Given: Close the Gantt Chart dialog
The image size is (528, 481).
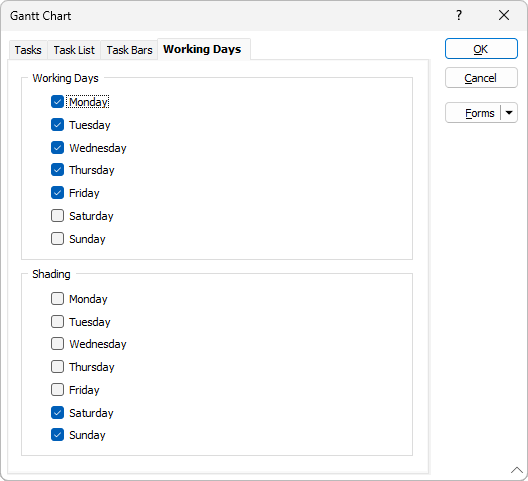Looking at the screenshot, I should click(x=504, y=15).
